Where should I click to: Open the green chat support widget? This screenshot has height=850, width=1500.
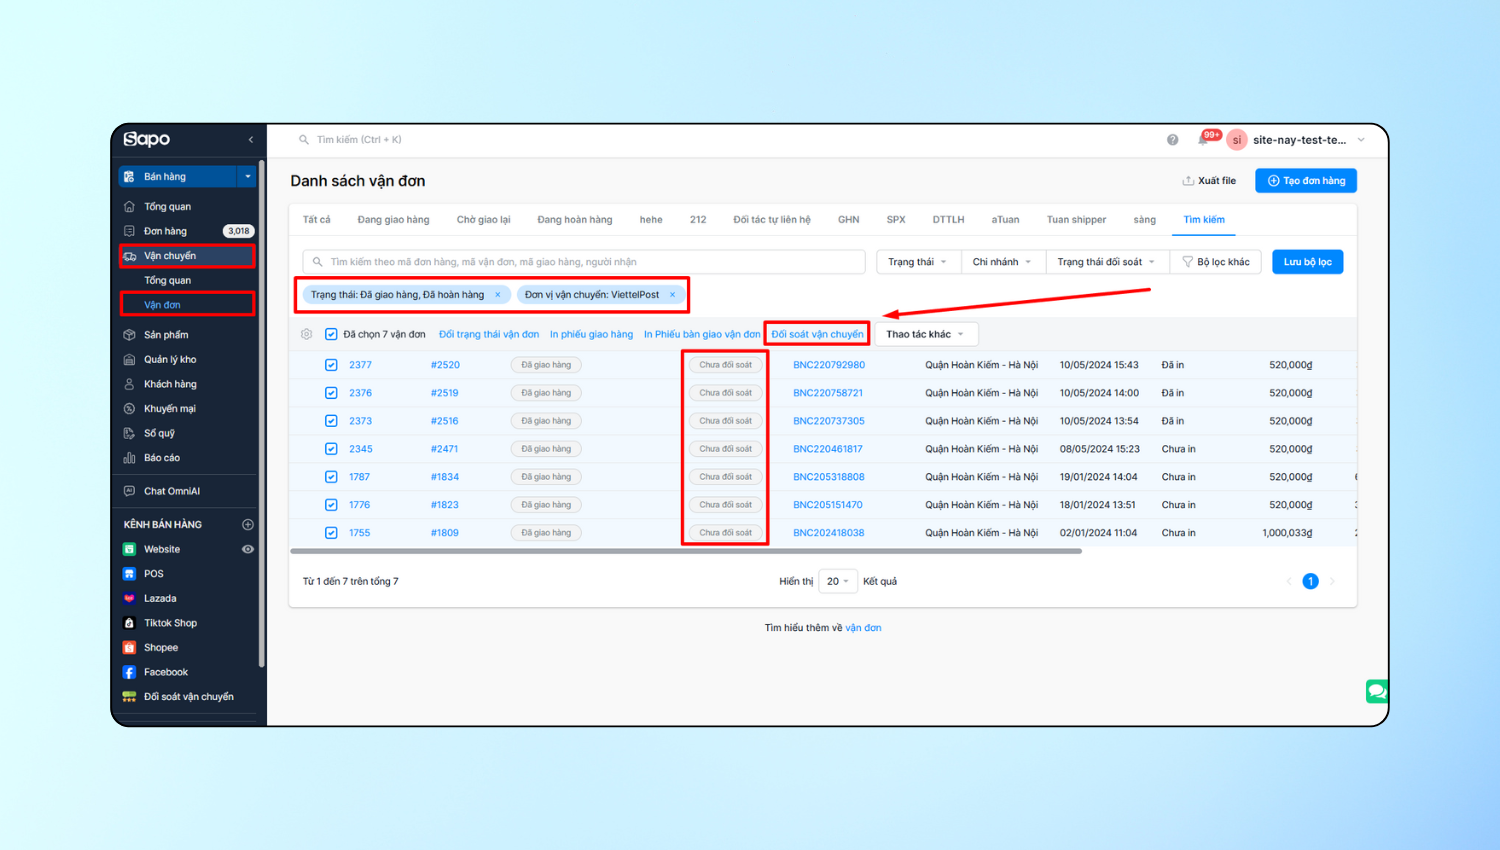click(x=1376, y=691)
